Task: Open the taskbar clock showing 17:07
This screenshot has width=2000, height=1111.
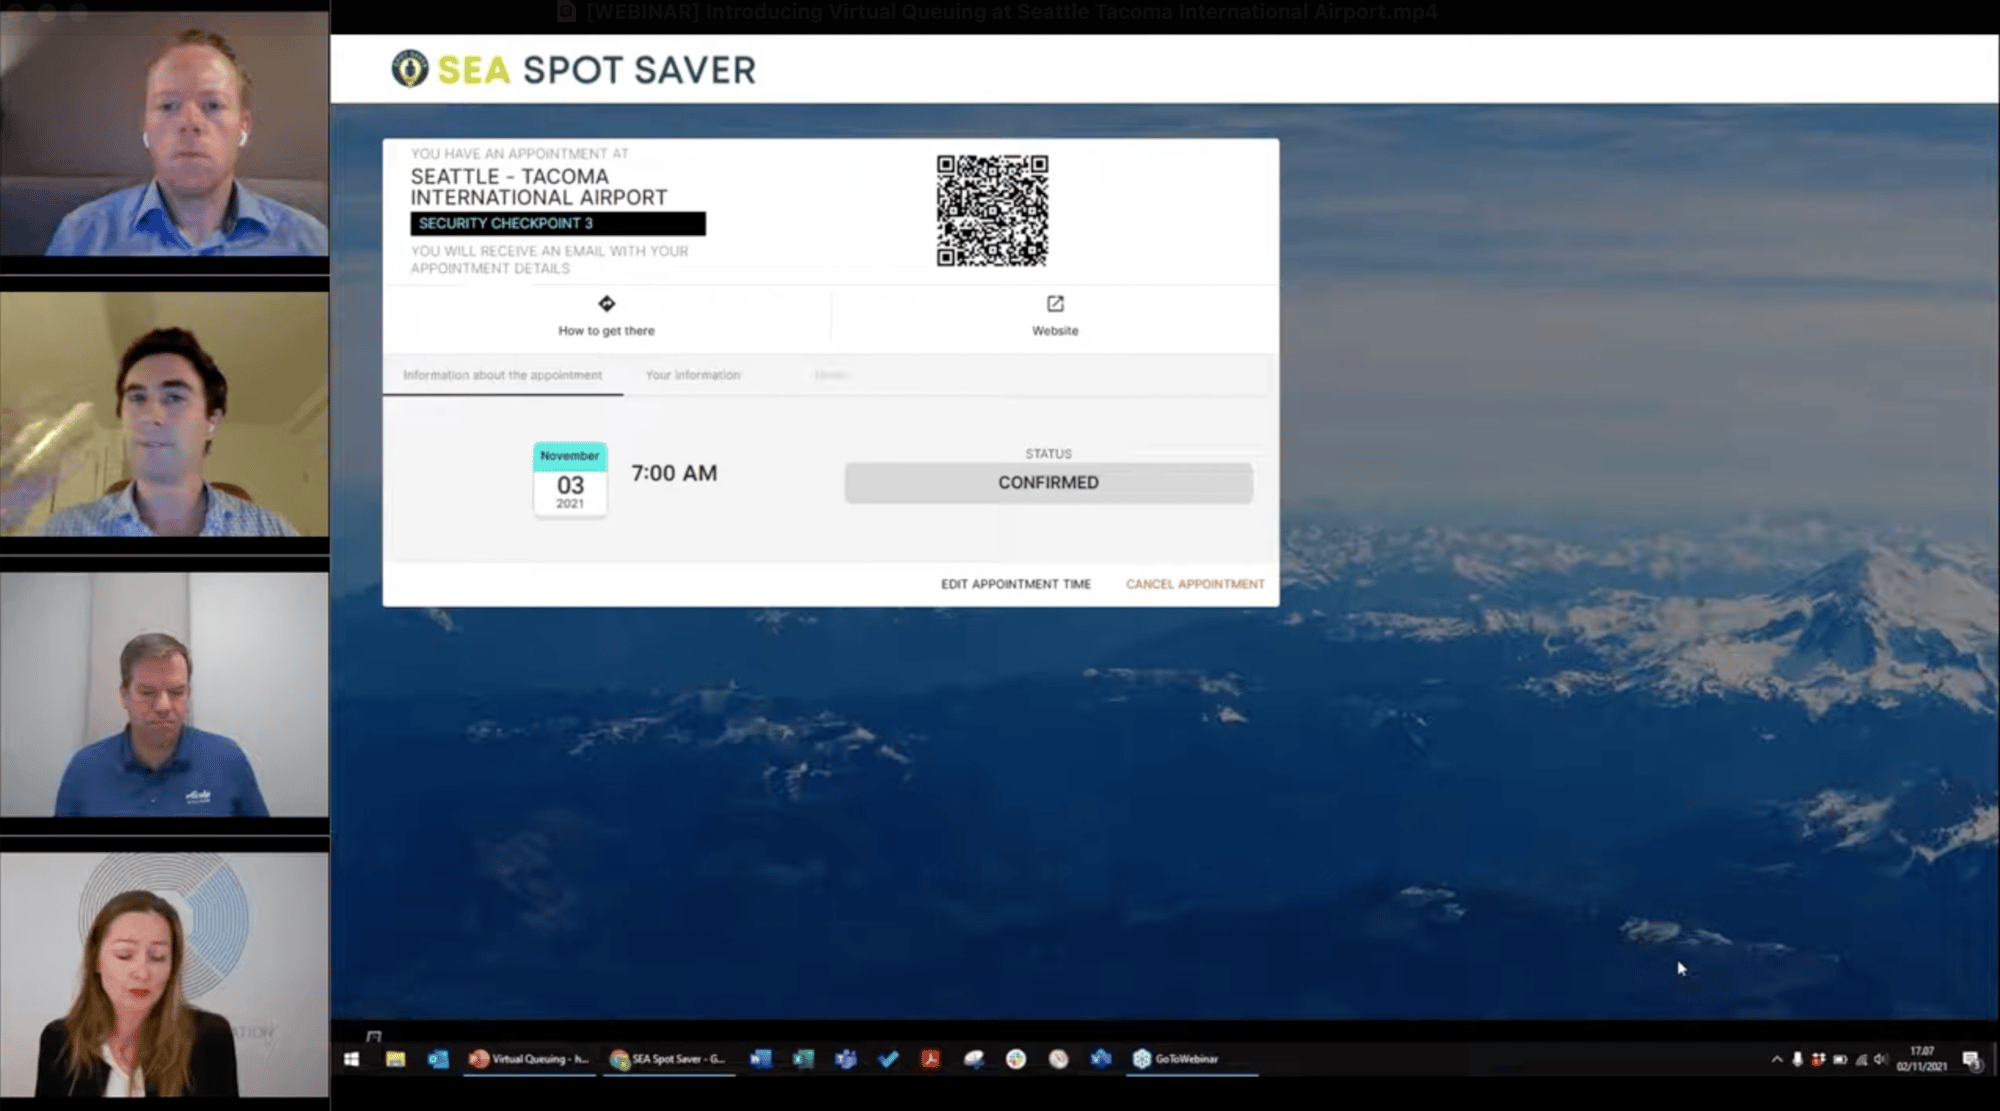Action: [1921, 1059]
